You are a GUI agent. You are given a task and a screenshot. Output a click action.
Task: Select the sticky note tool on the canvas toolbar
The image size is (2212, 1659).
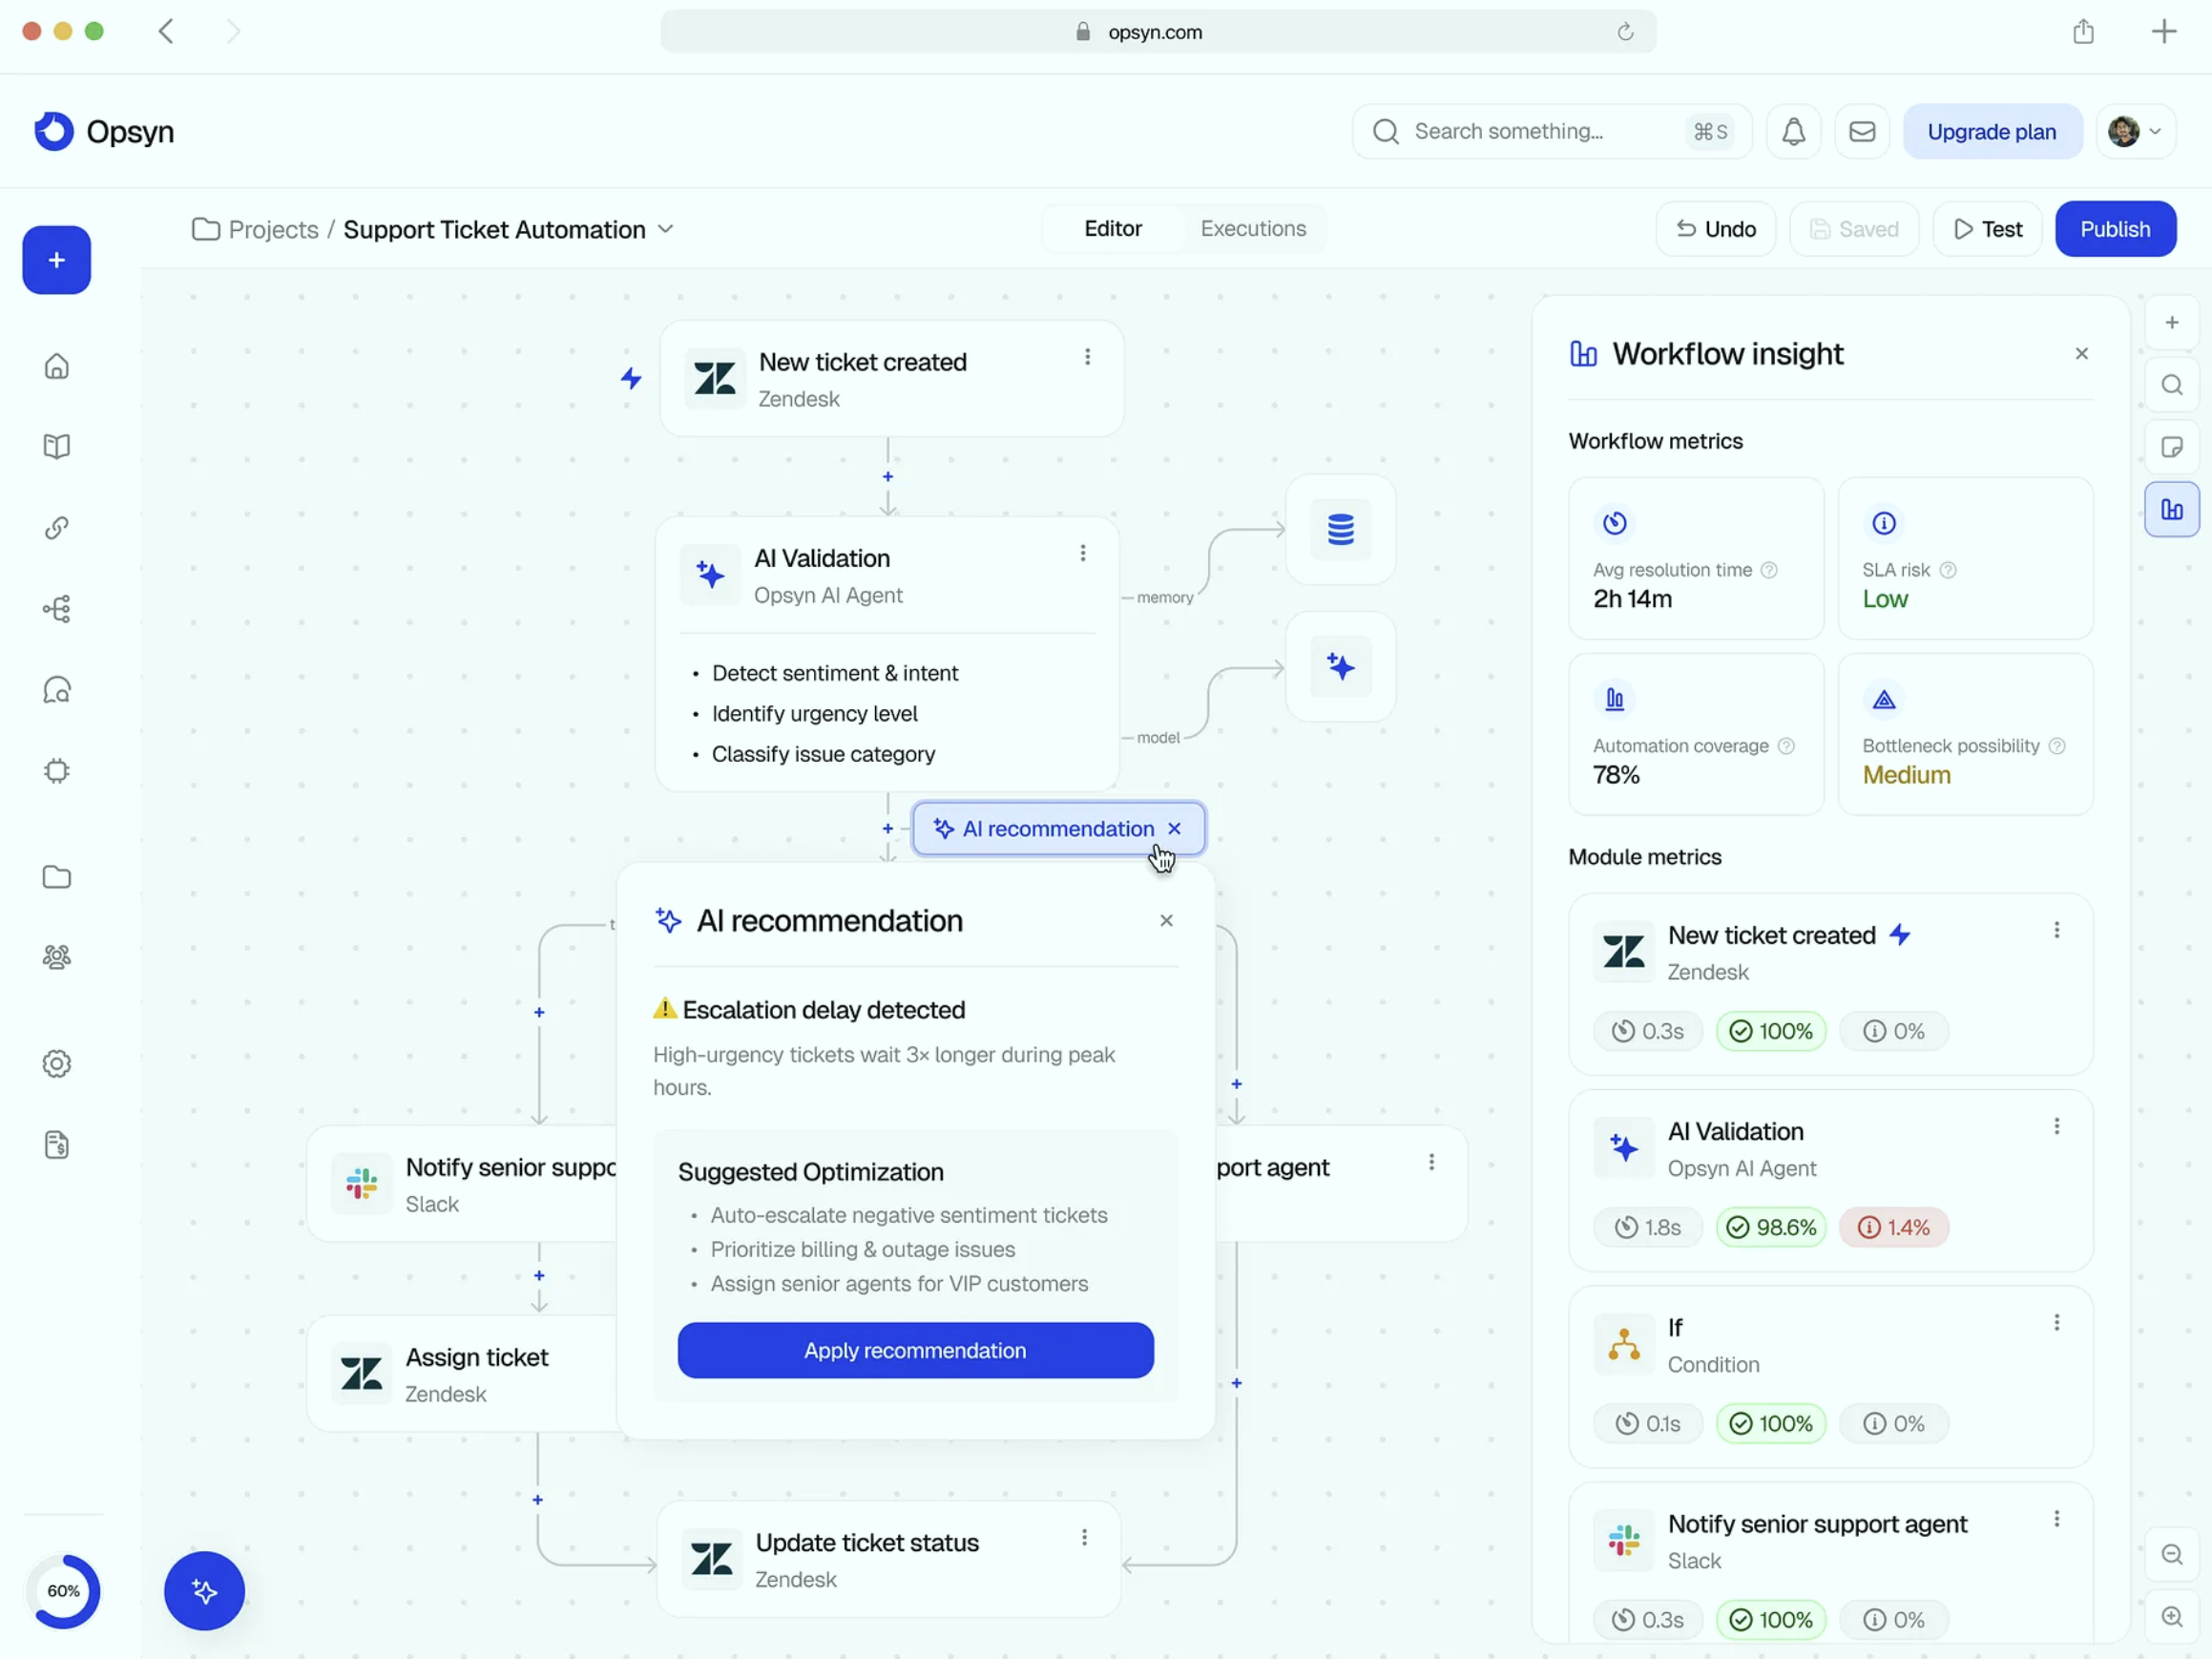(x=2172, y=447)
